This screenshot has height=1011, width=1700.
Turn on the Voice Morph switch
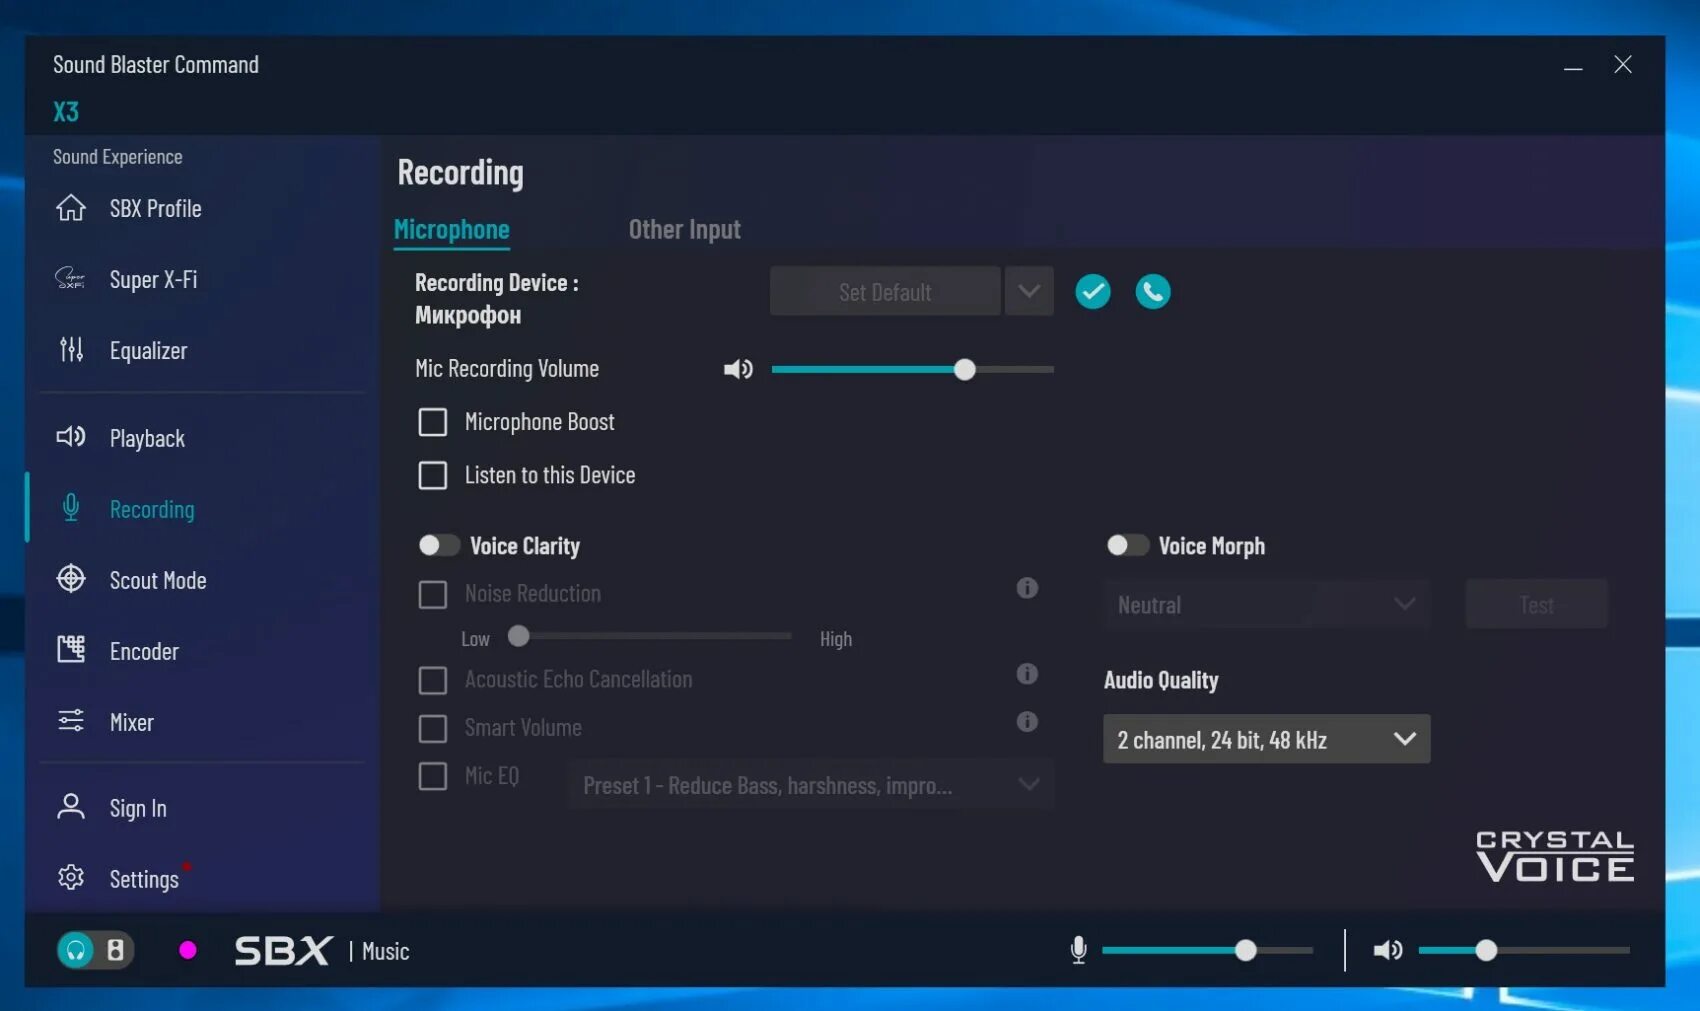click(1127, 545)
